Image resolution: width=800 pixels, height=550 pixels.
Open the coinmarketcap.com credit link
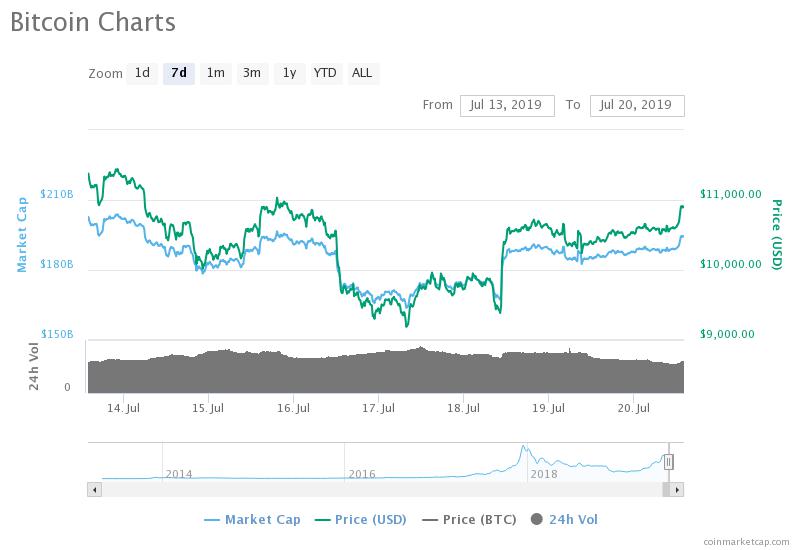745,539
